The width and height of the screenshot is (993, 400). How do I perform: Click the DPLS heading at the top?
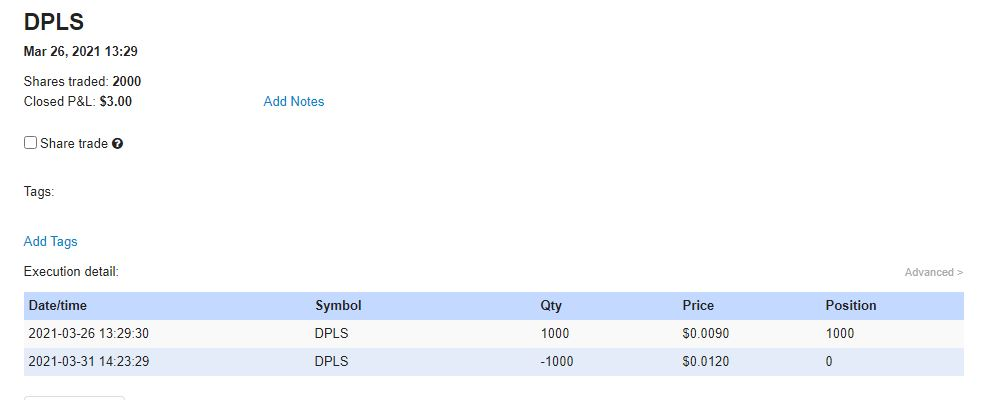53,22
